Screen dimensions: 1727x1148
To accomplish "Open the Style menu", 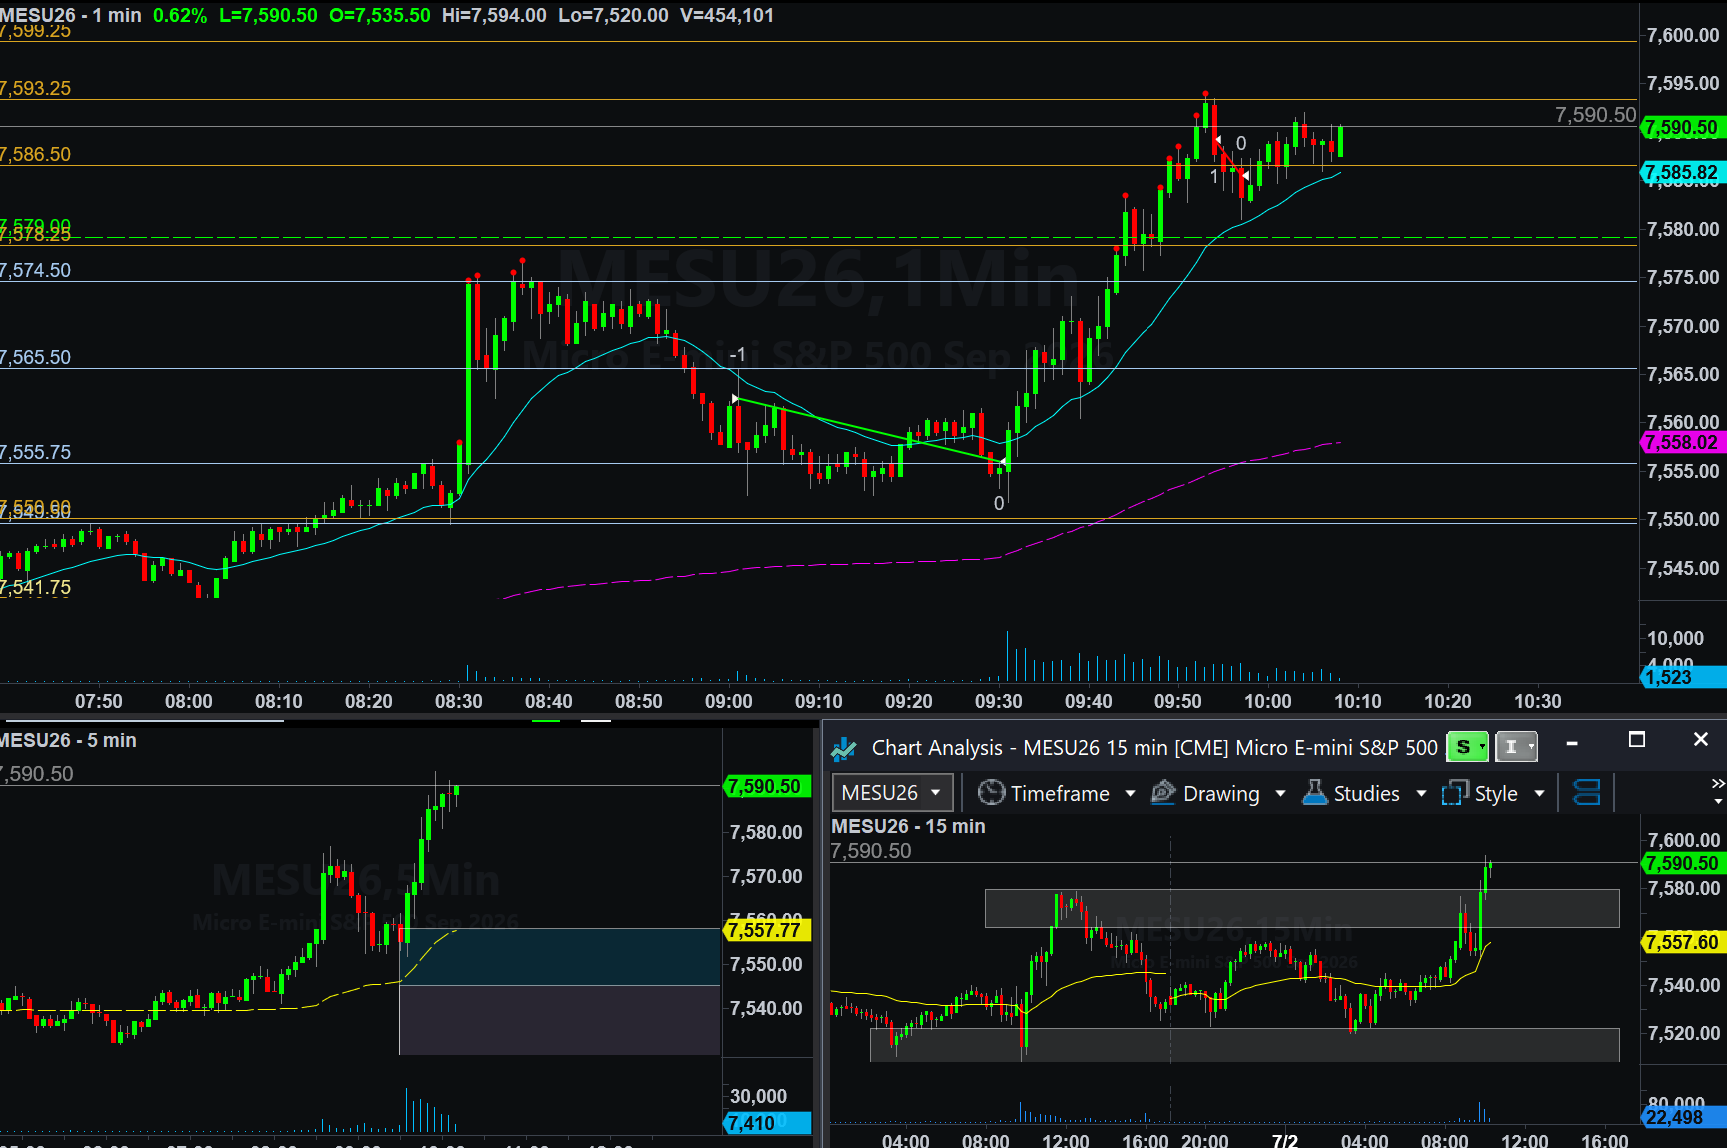I will (1493, 793).
